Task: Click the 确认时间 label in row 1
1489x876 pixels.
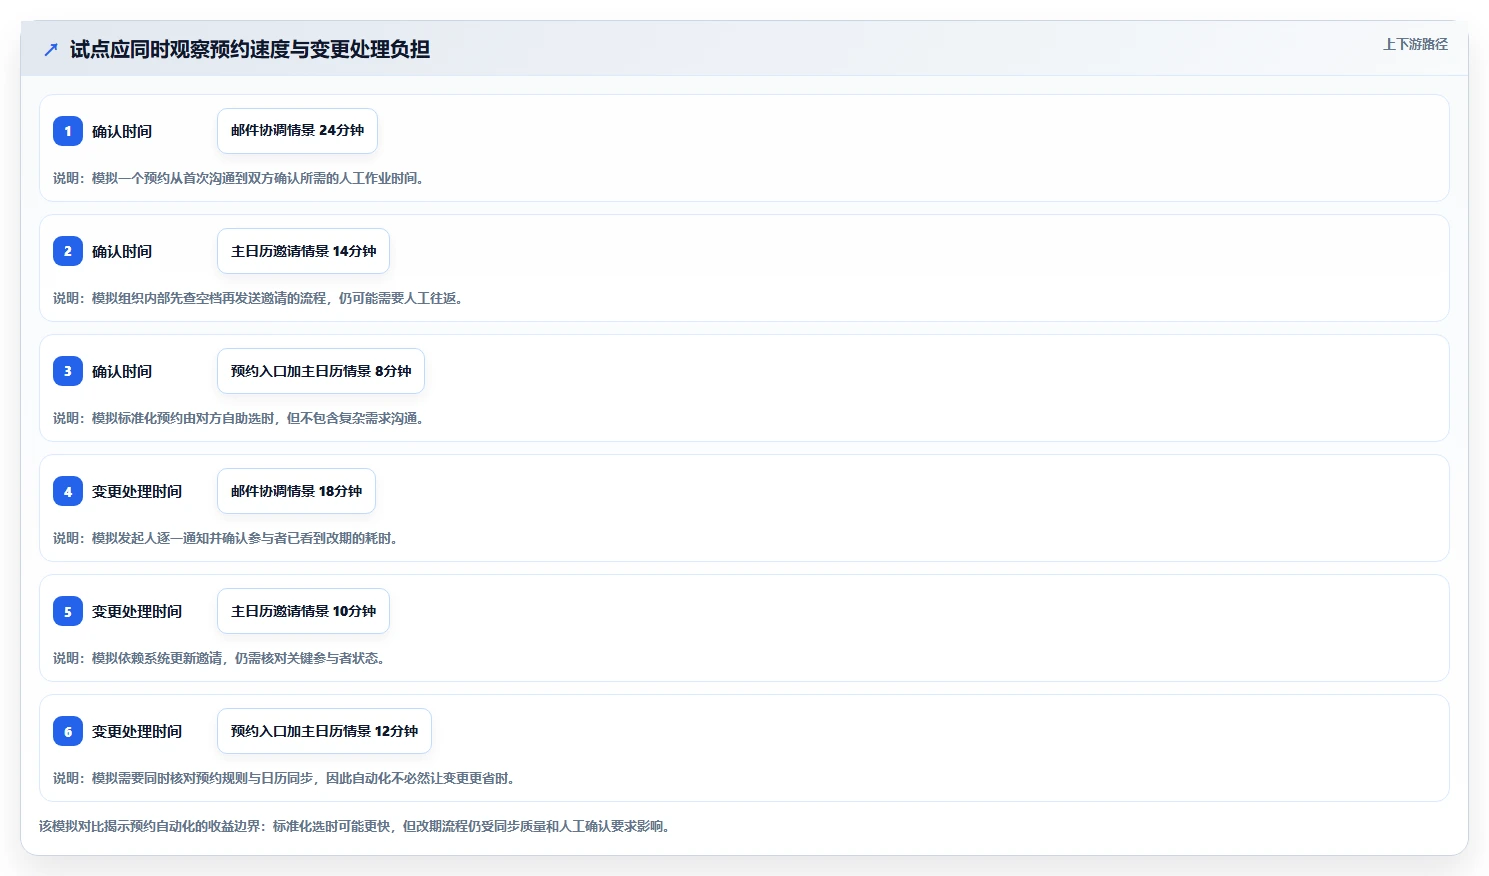Action: (122, 131)
